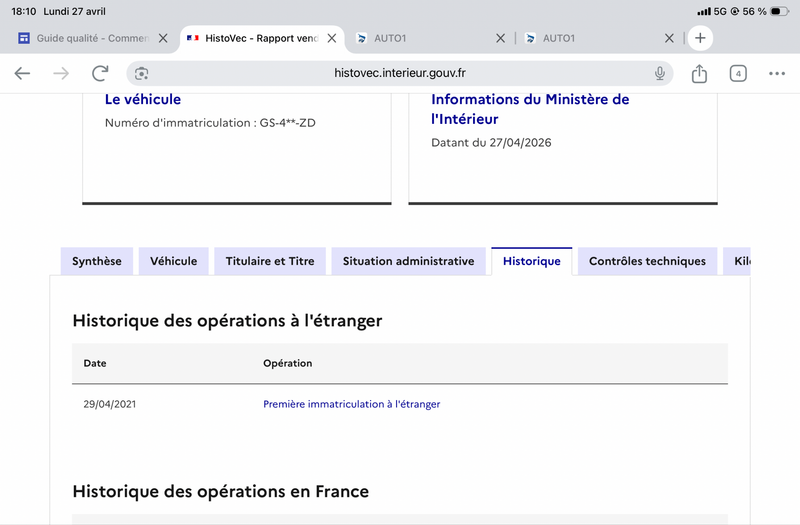Show the open tabs counter
800x525 pixels.
[x=738, y=73]
